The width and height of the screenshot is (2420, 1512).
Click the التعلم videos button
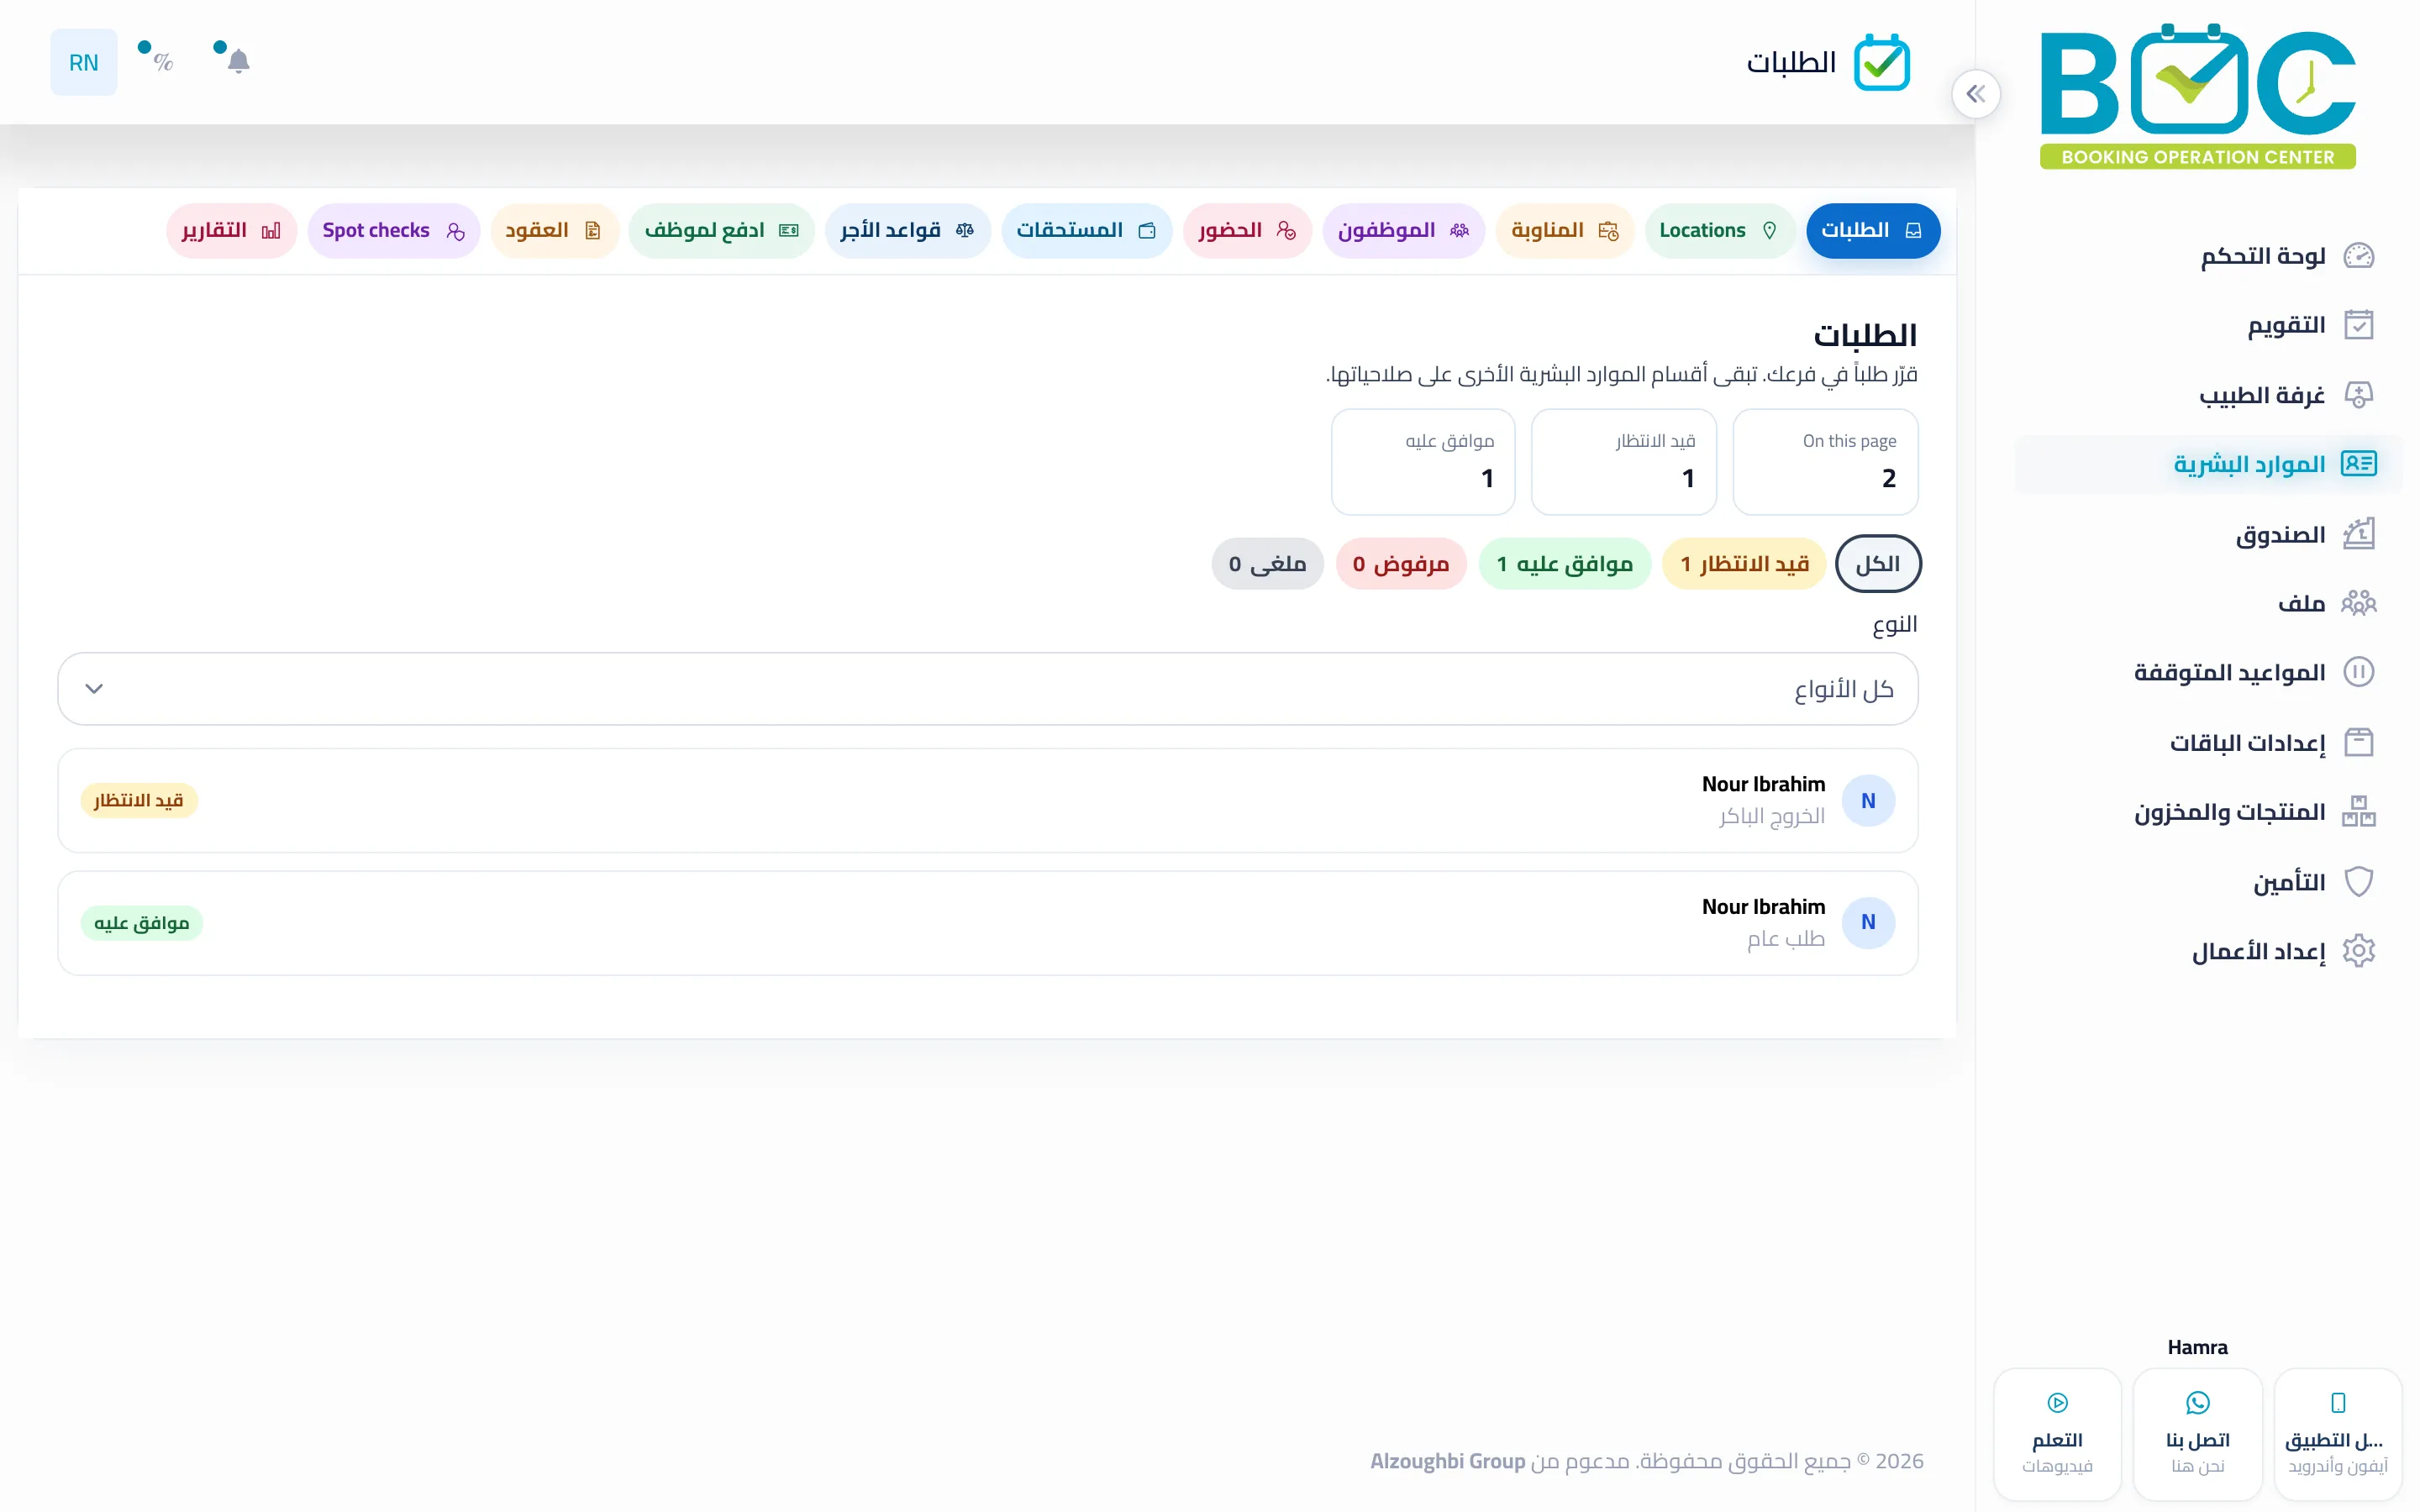(2057, 1435)
